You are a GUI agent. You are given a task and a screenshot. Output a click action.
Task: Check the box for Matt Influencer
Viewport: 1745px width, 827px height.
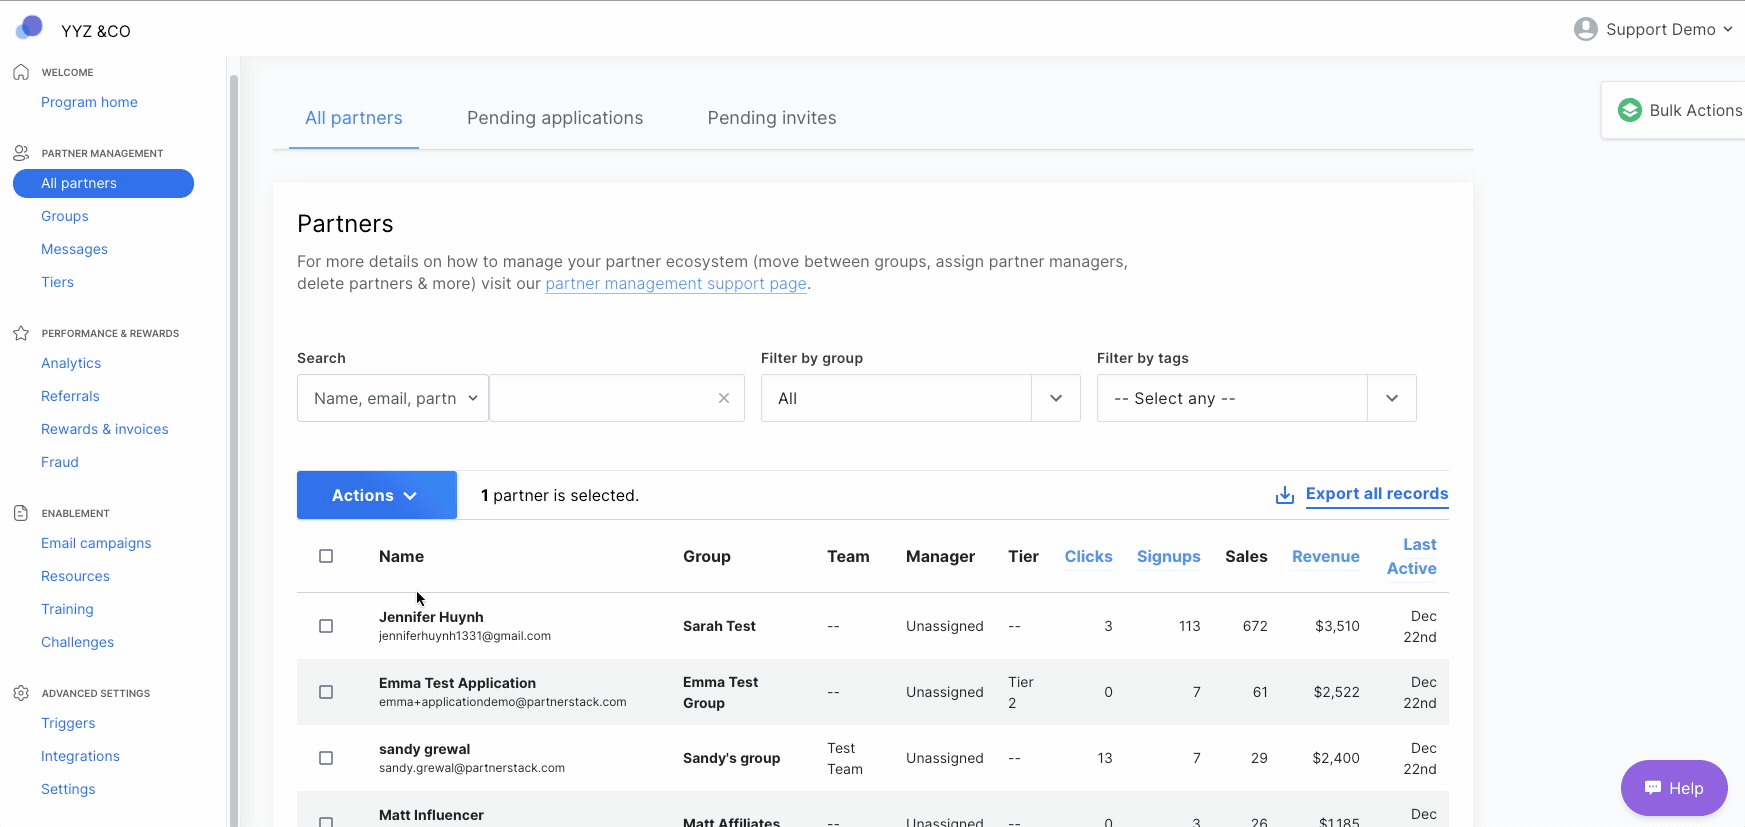326,822
